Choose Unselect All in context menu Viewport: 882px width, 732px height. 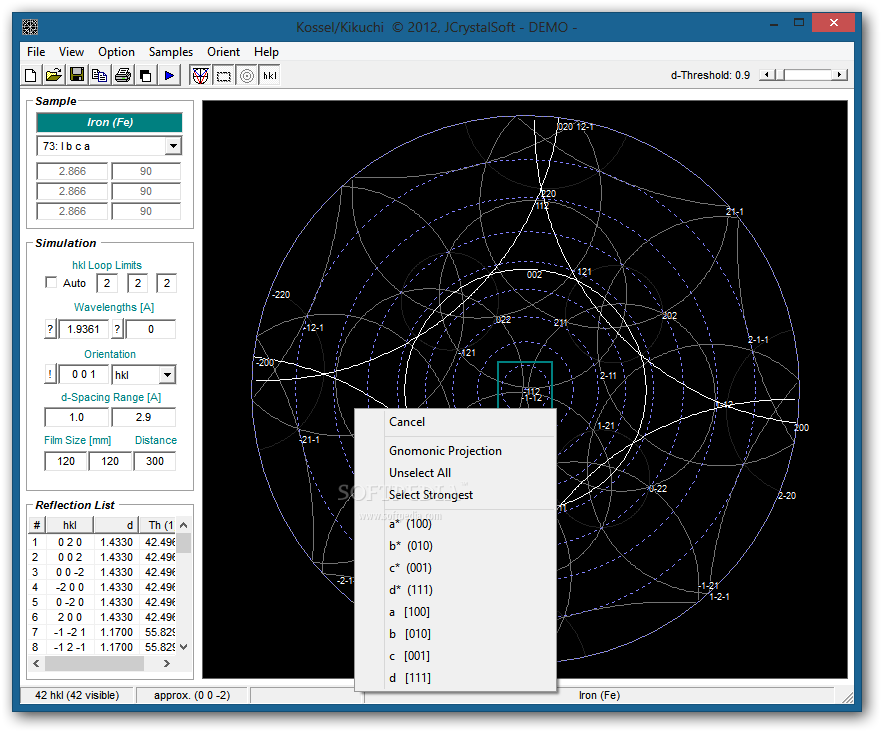(x=456, y=473)
